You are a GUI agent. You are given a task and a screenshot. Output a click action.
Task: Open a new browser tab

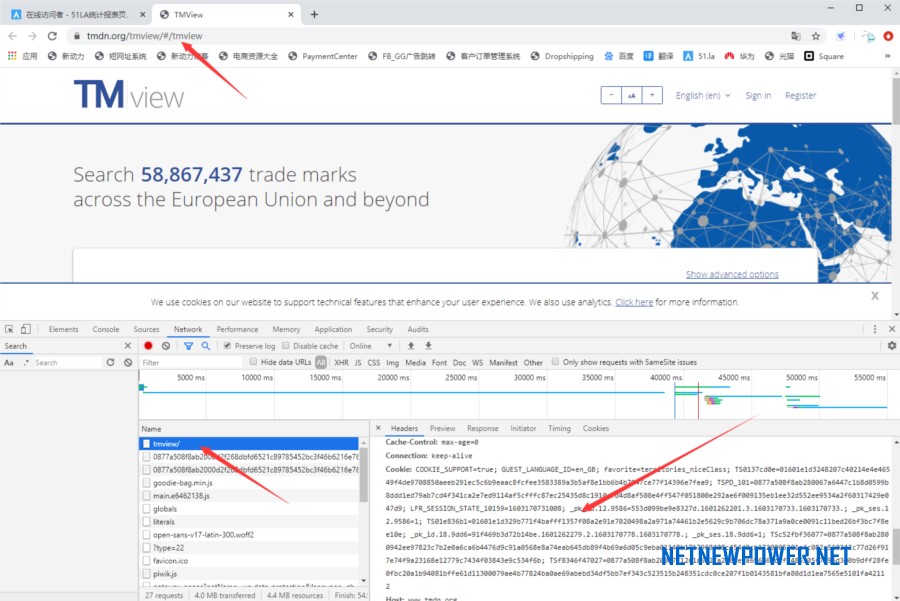point(314,14)
